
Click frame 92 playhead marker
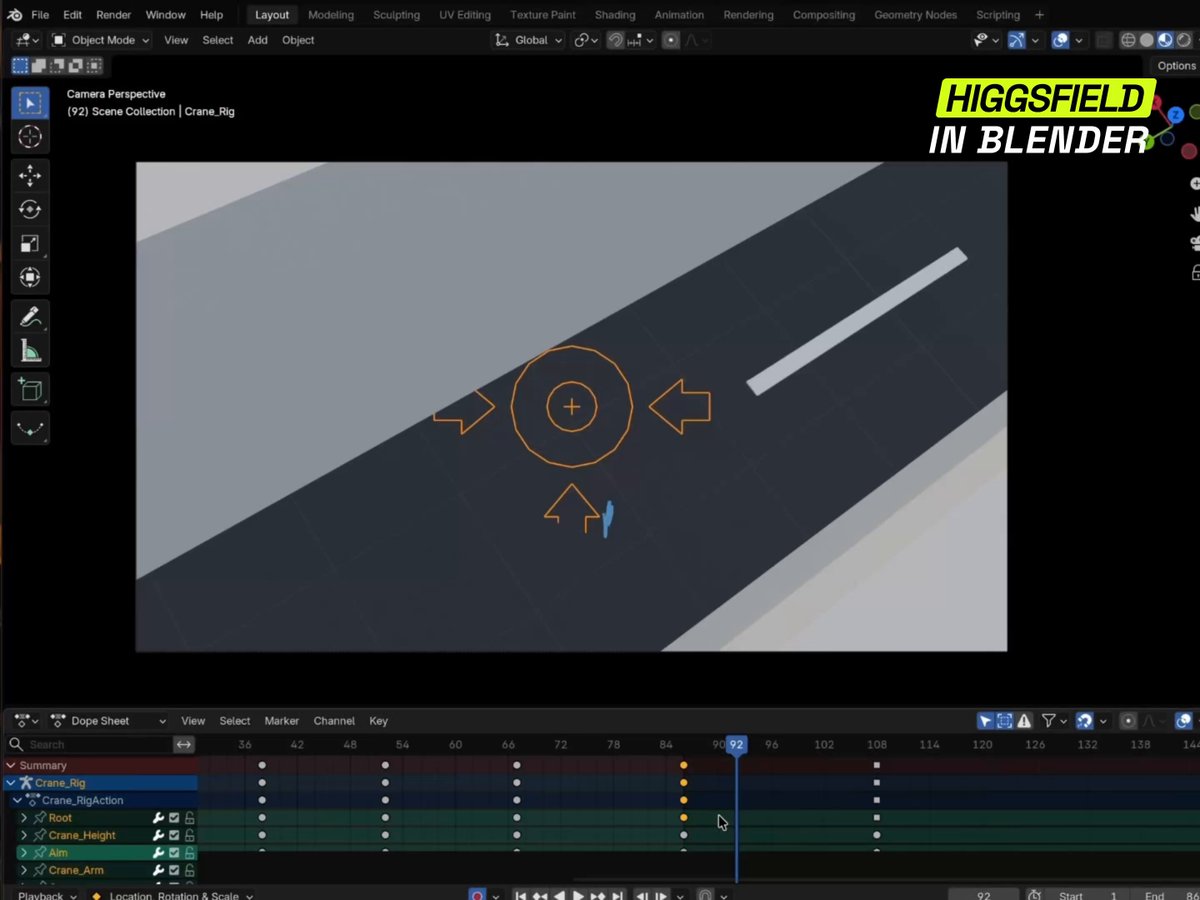(x=736, y=745)
